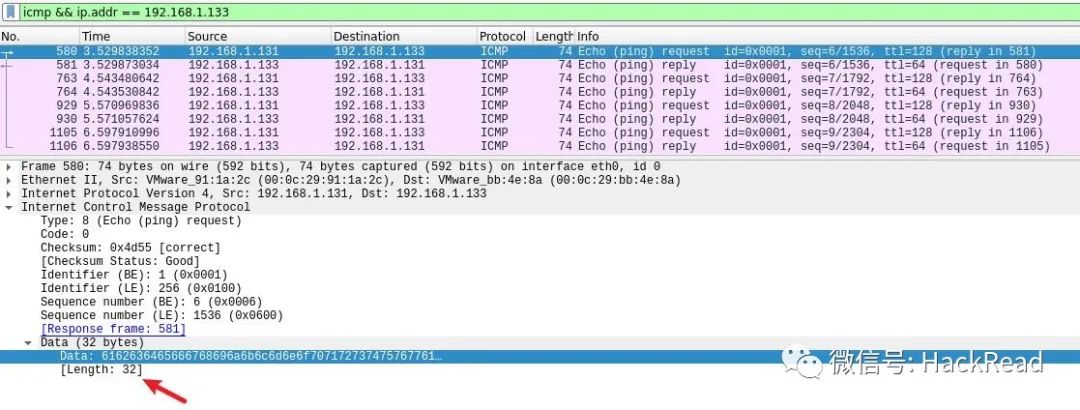Viewport: 1080px width, 410px height.
Task: Select the Identifier (LE): 256 (0x0100) field
Action: [x=141, y=288]
